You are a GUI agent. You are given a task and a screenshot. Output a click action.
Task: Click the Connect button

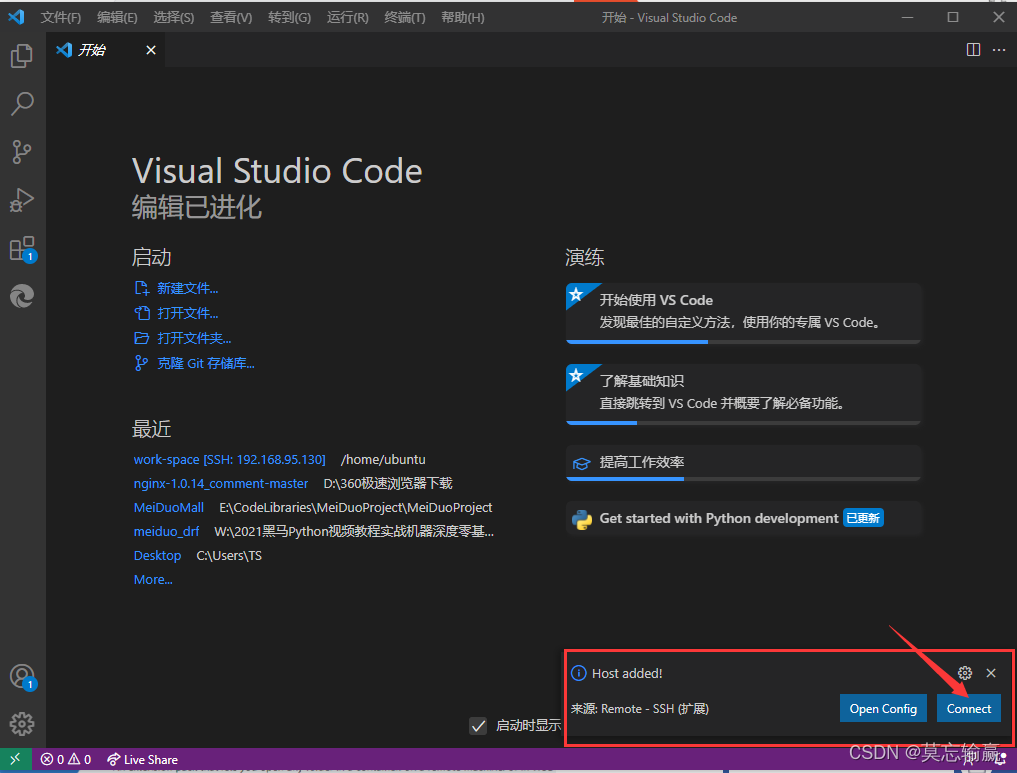coord(968,708)
